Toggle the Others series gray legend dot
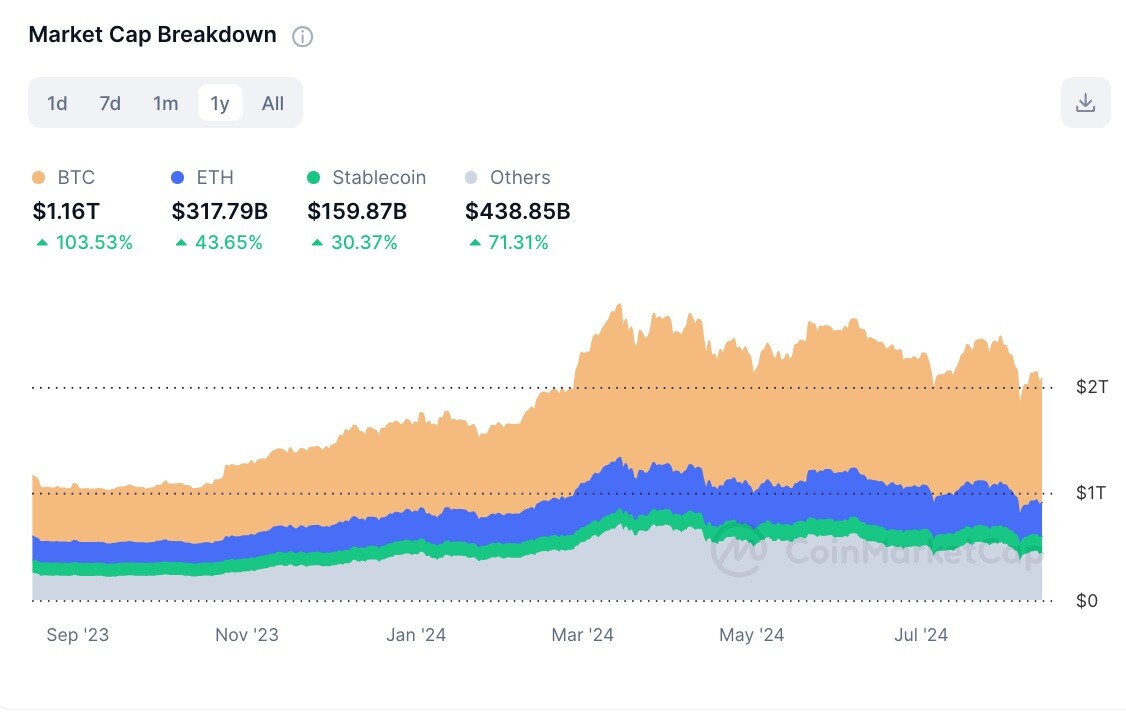The height and width of the screenshot is (714, 1126). (x=471, y=177)
